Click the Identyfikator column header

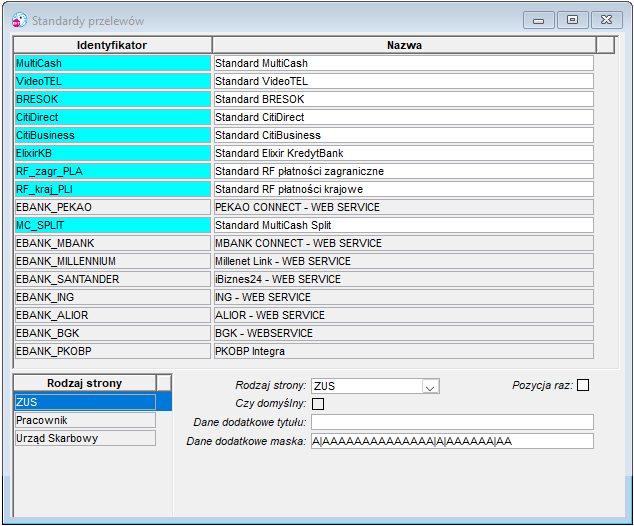(x=112, y=45)
